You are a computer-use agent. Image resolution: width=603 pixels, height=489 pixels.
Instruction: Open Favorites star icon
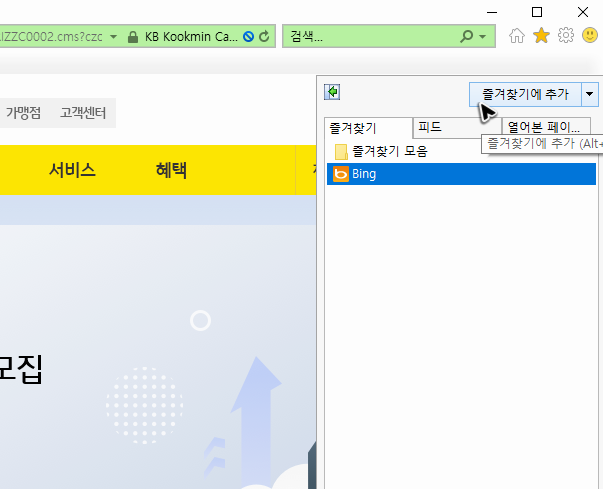tap(541, 36)
